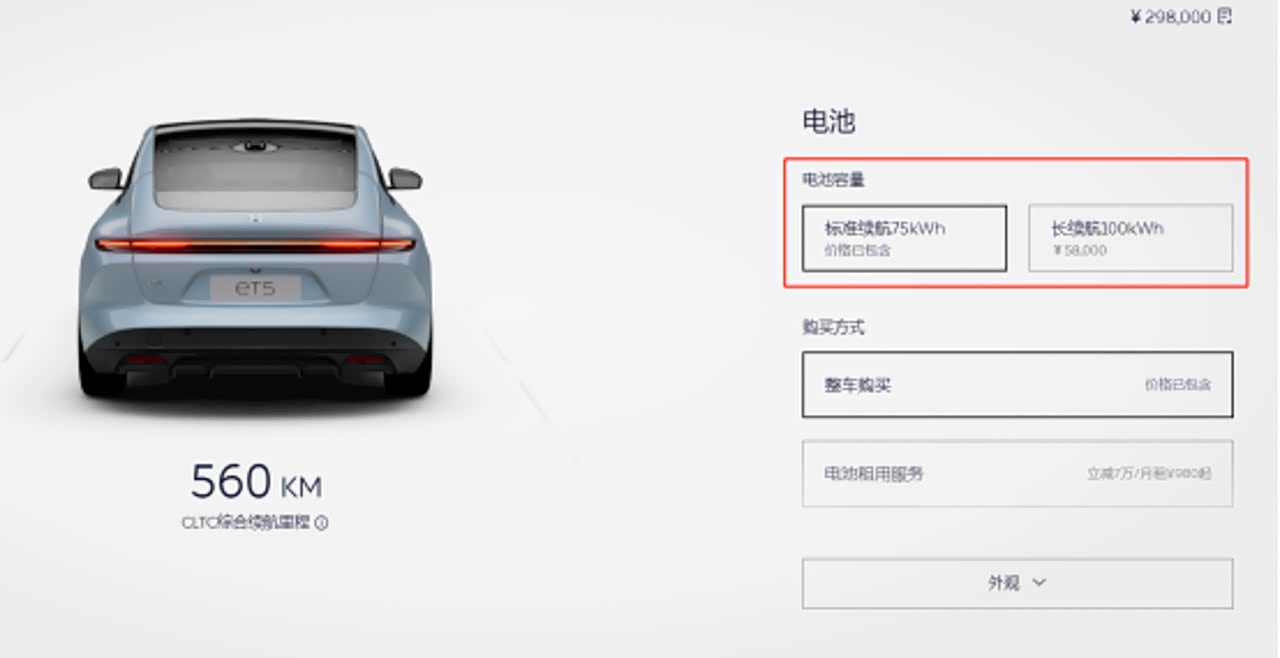This screenshot has width=1280, height=658.
Task: Click the 电池容量 label
Action: (x=833, y=181)
